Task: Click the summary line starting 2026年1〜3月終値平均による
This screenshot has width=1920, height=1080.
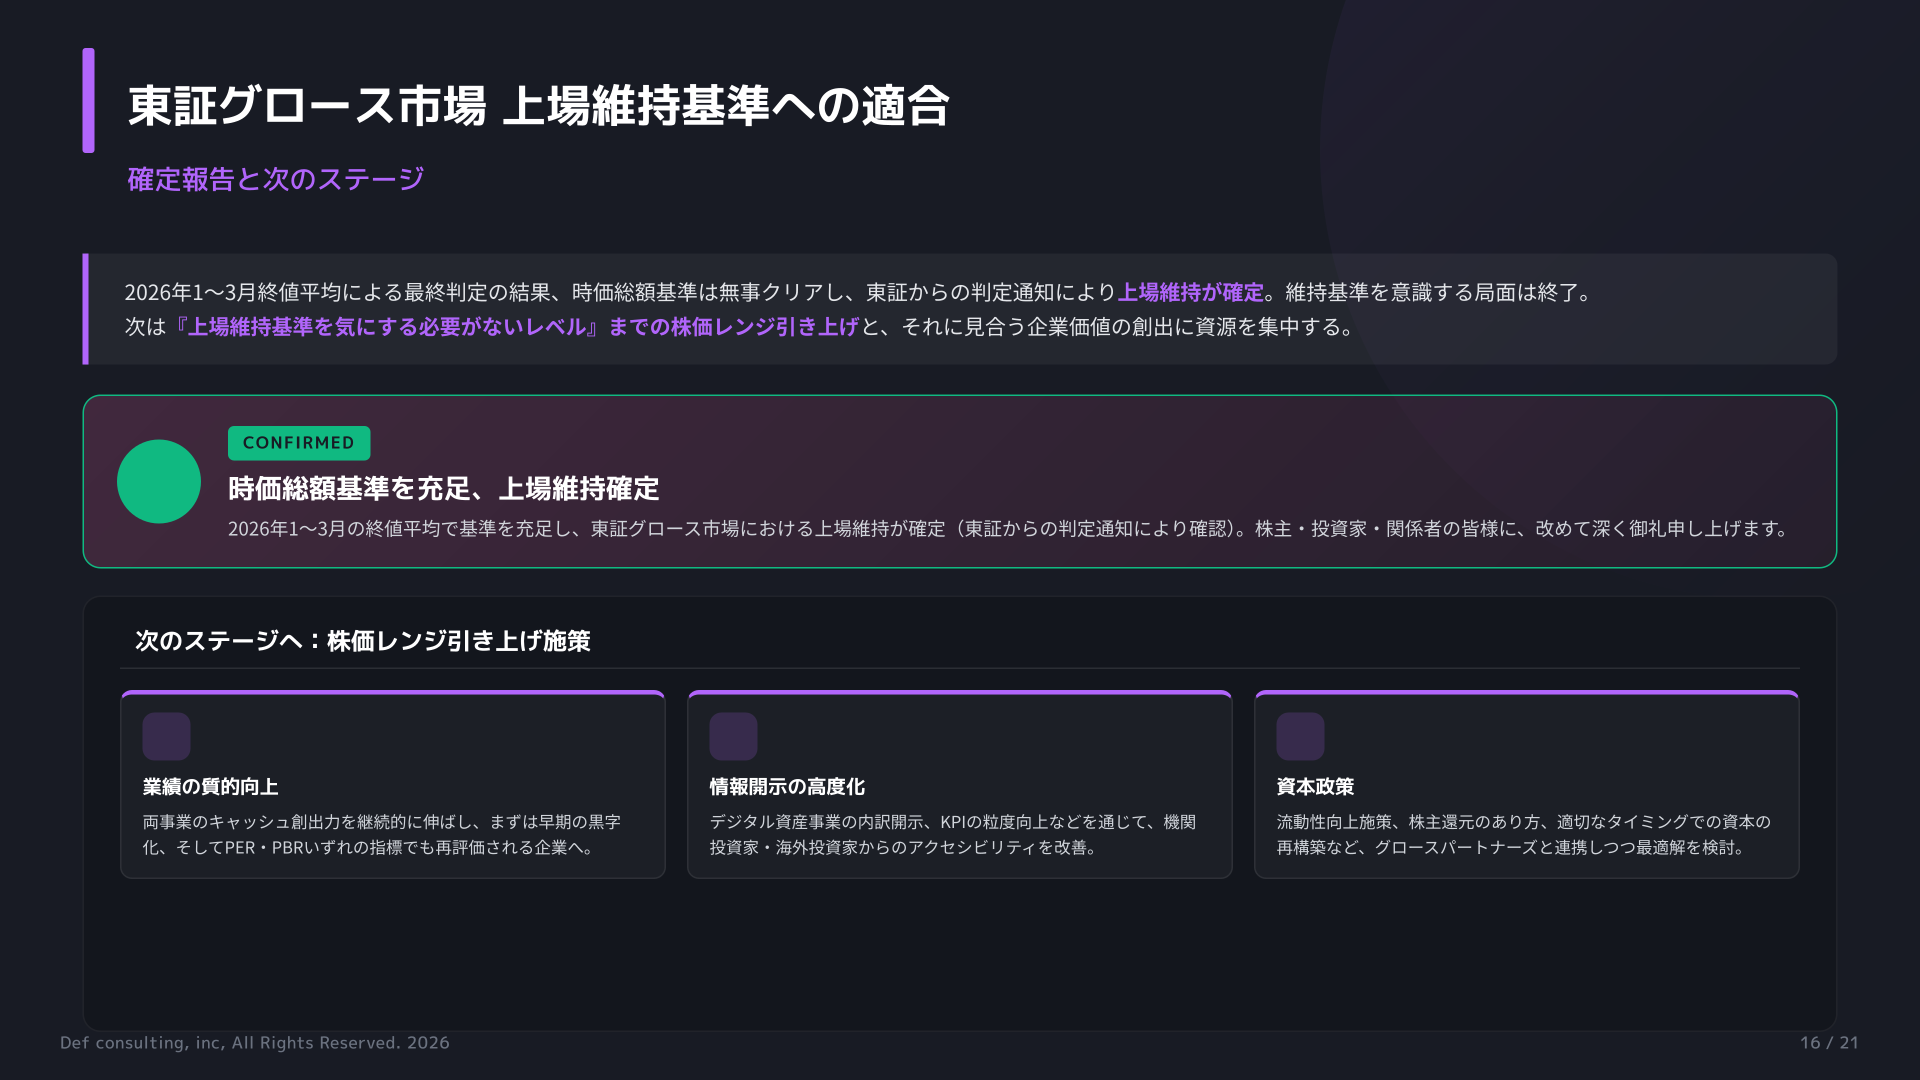Action: [x=858, y=292]
